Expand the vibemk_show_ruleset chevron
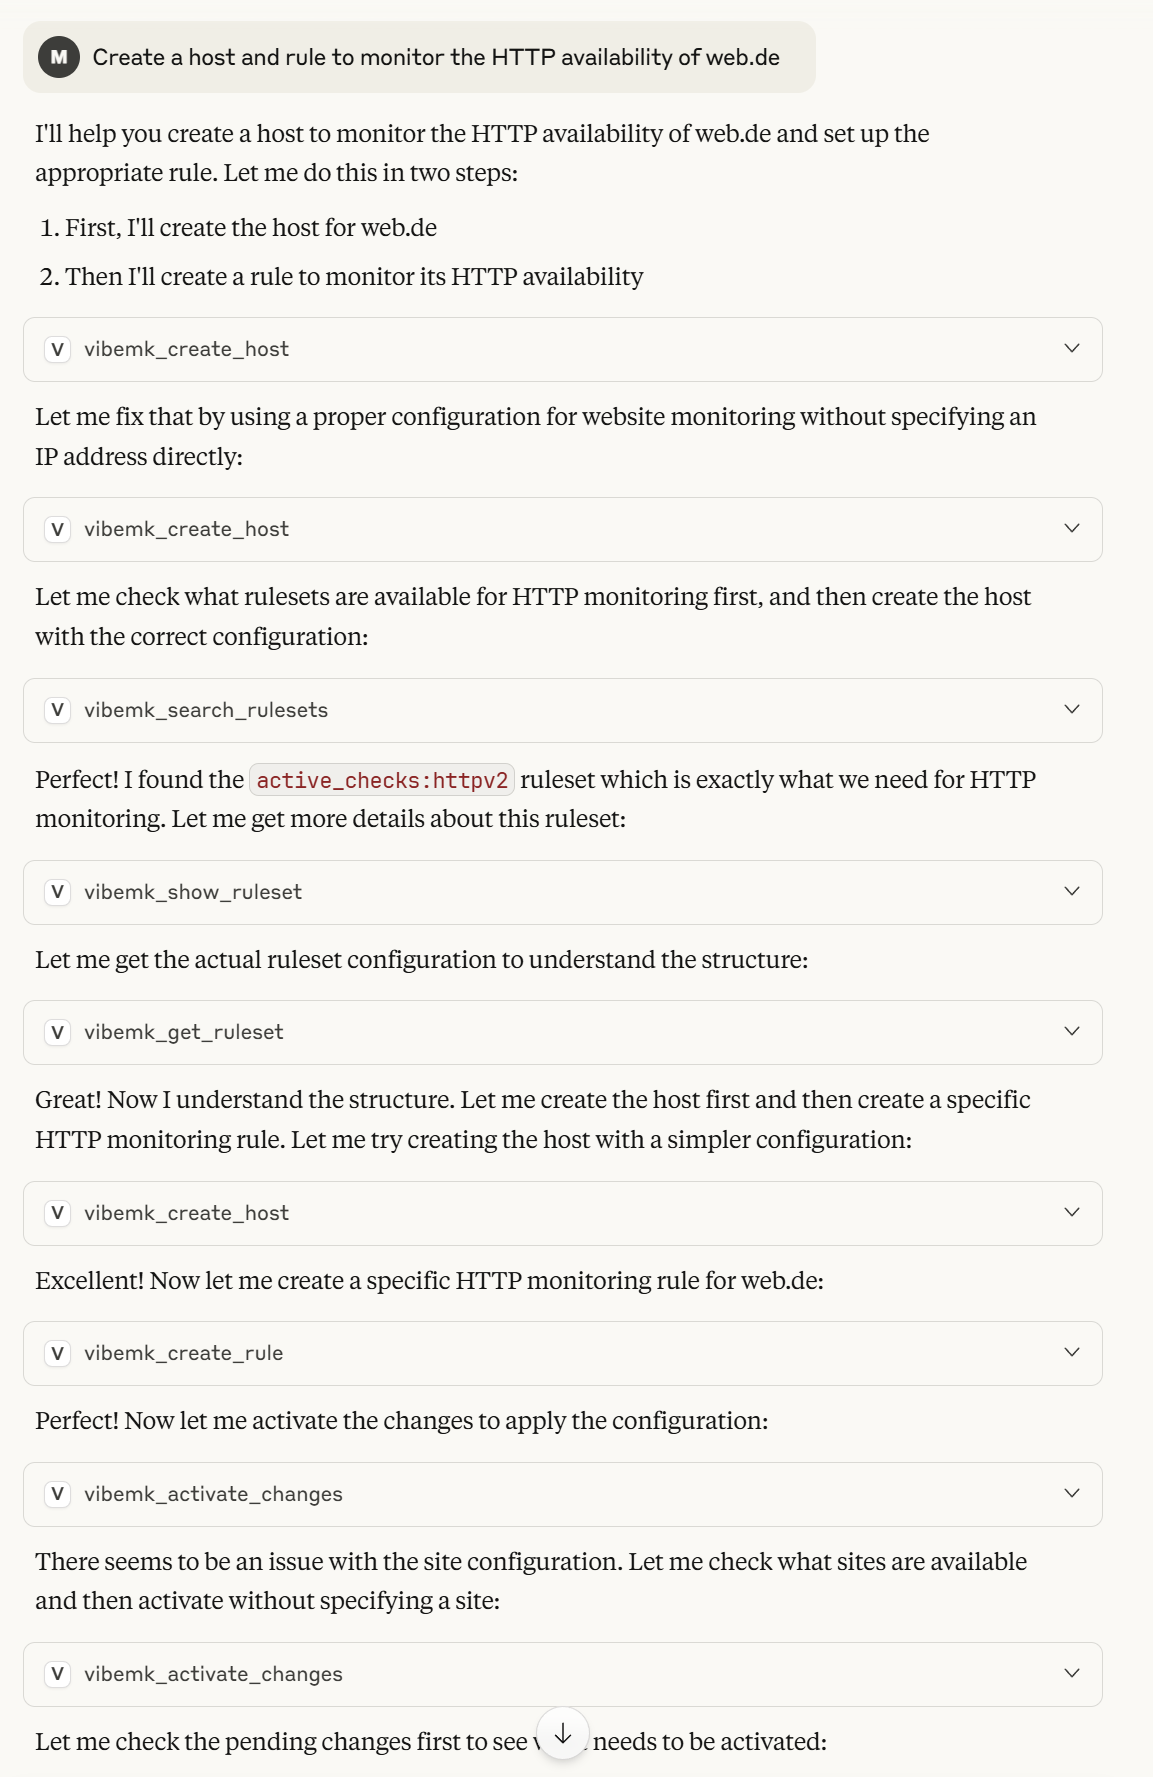 (1072, 892)
